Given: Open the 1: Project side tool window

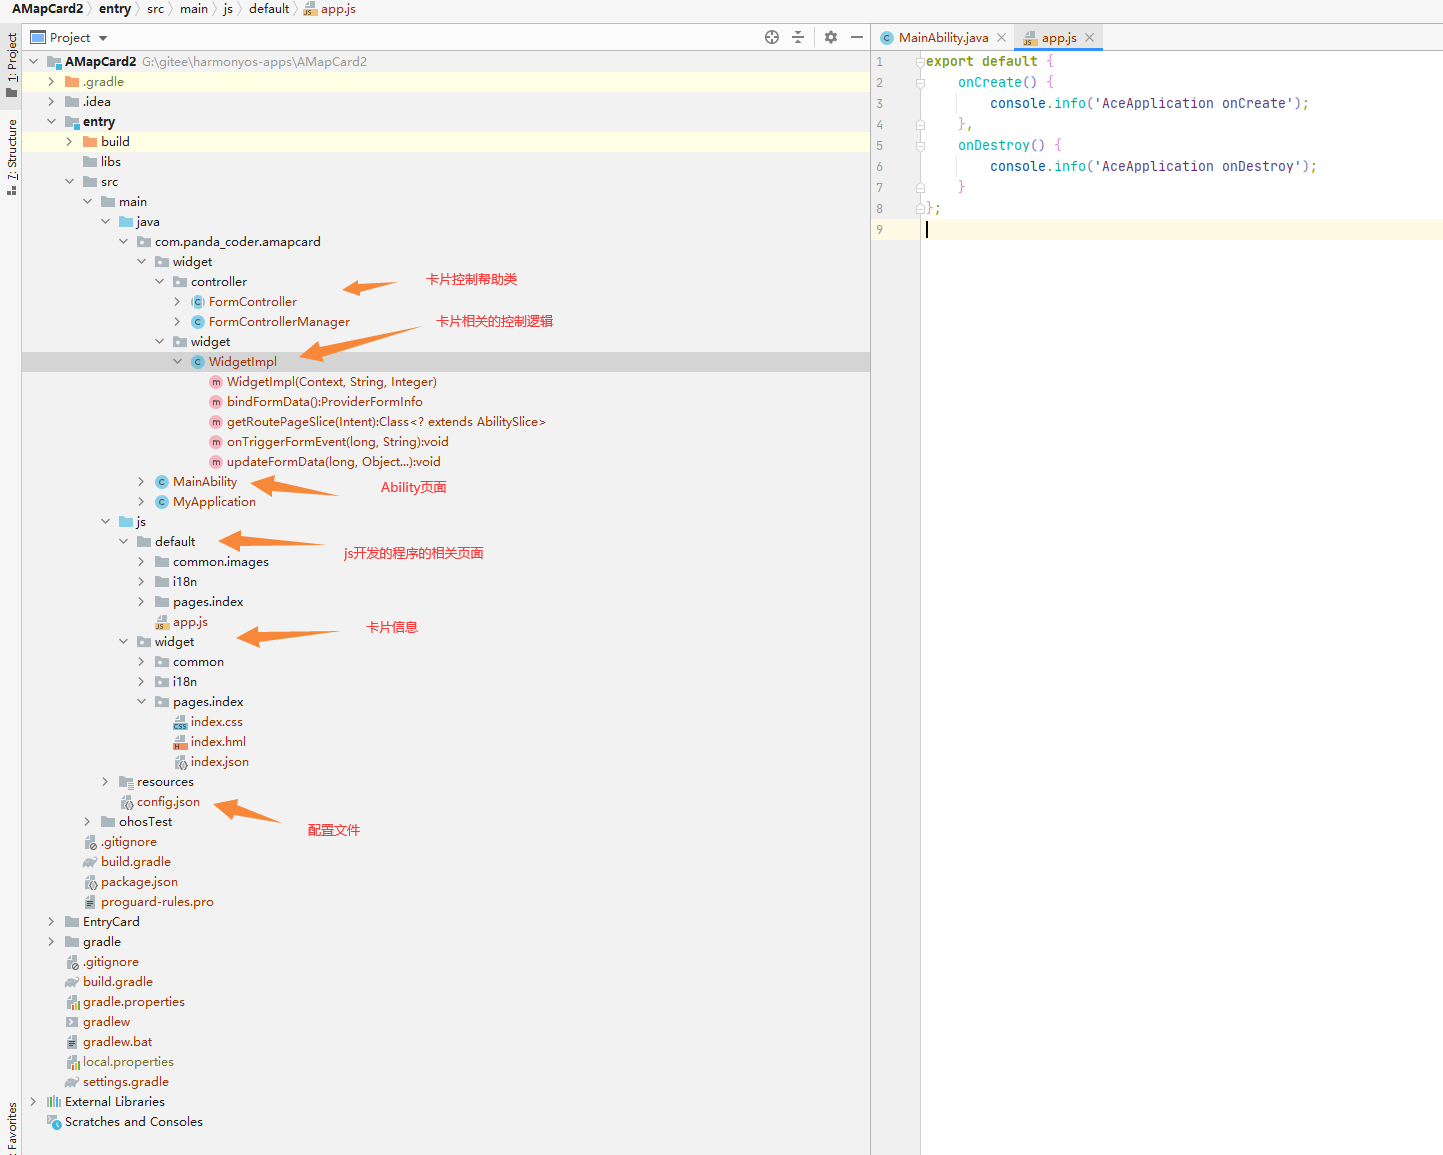Looking at the screenshot, I should click(x=11, y=65).
